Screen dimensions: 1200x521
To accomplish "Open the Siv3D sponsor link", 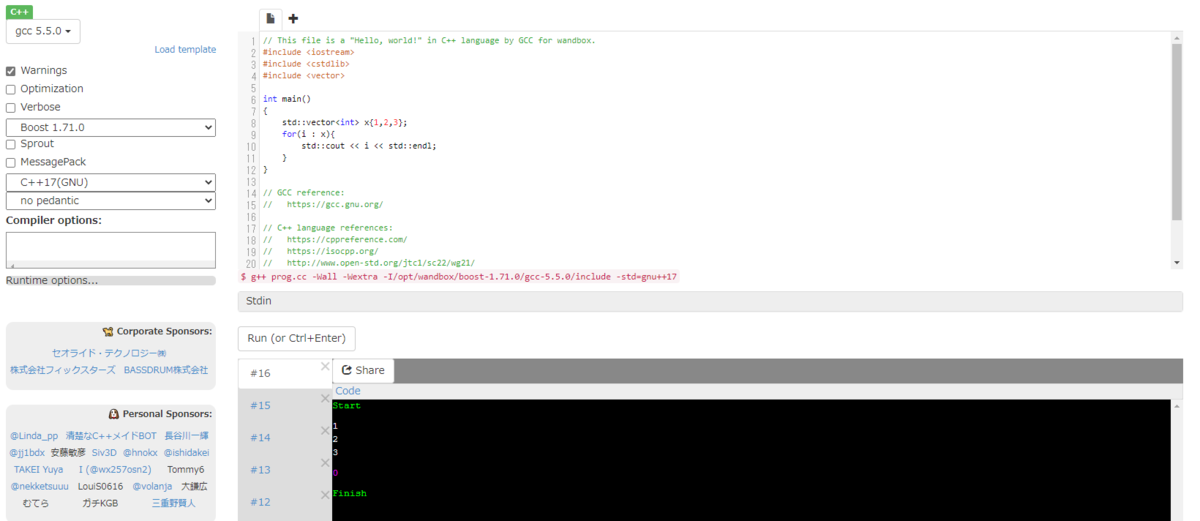I will pyautogui.click(x=104, y=453).
